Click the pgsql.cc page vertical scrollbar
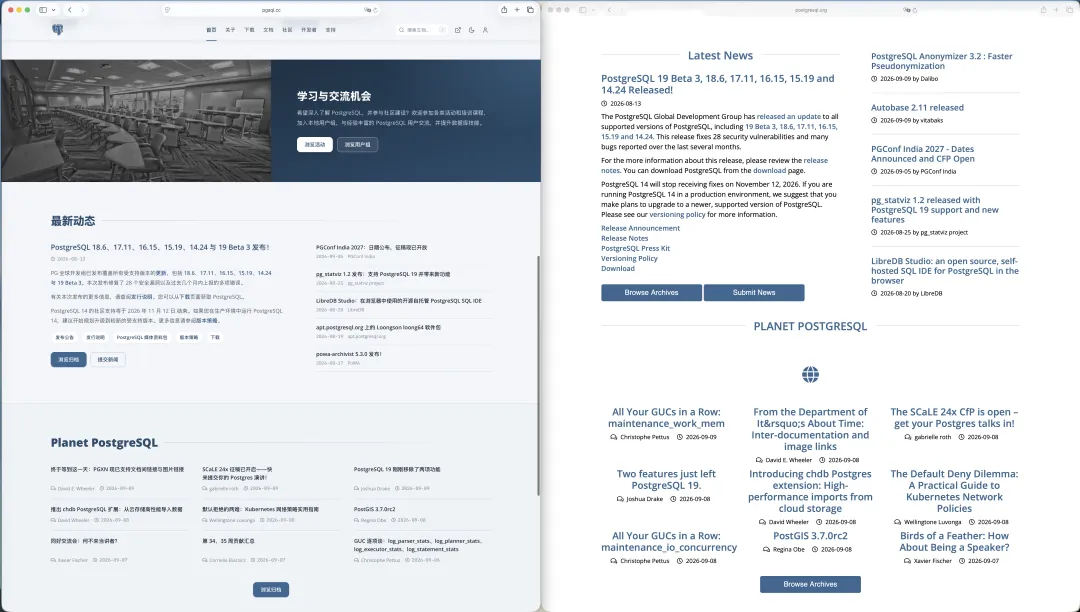The image size is (1080, 612). tap(538, 375)
